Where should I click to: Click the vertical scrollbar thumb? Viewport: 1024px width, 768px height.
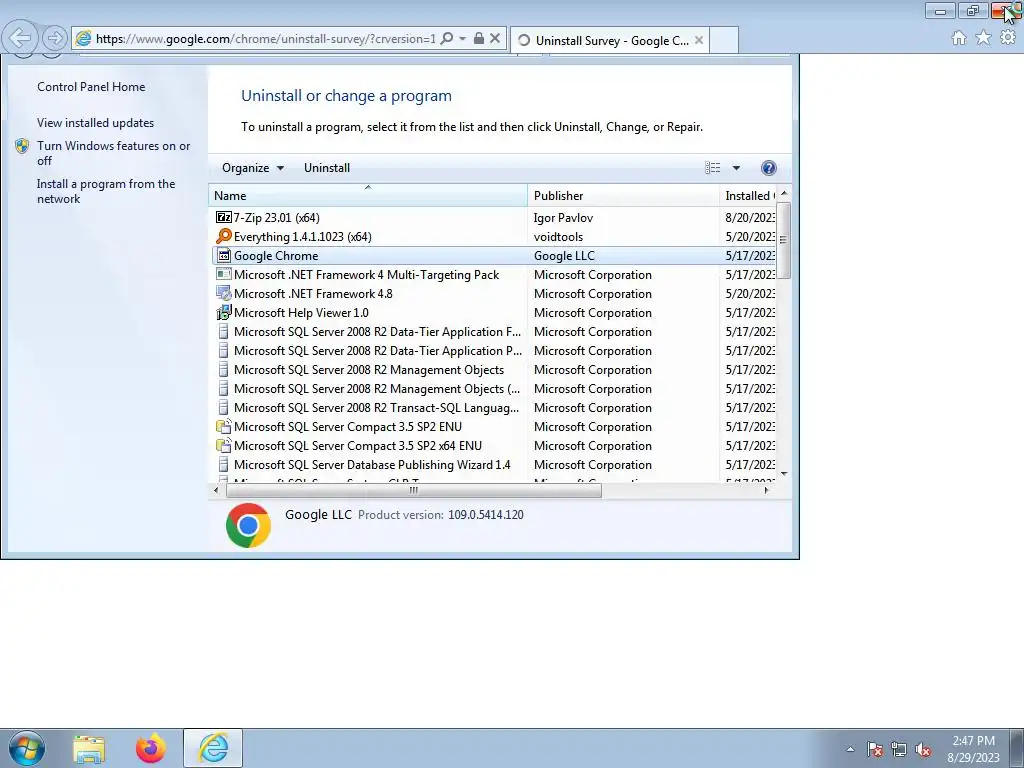(784, 240)
